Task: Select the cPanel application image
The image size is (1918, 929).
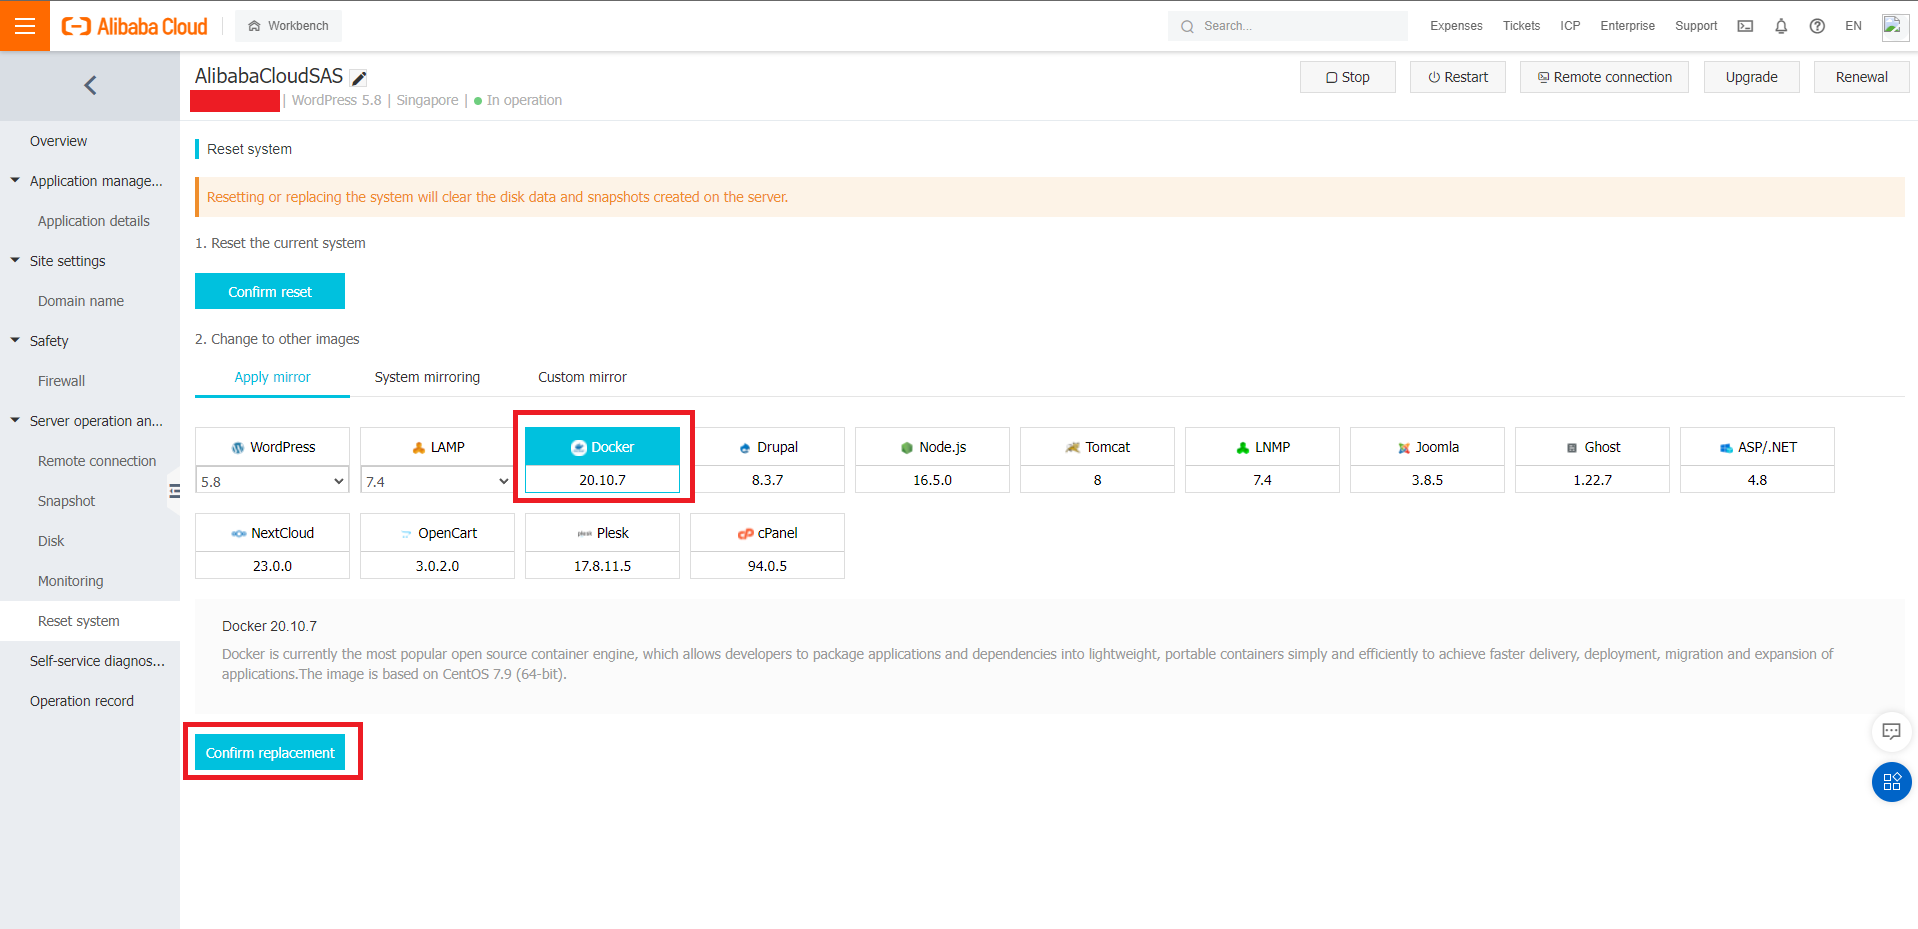Action: pos(767,546)
